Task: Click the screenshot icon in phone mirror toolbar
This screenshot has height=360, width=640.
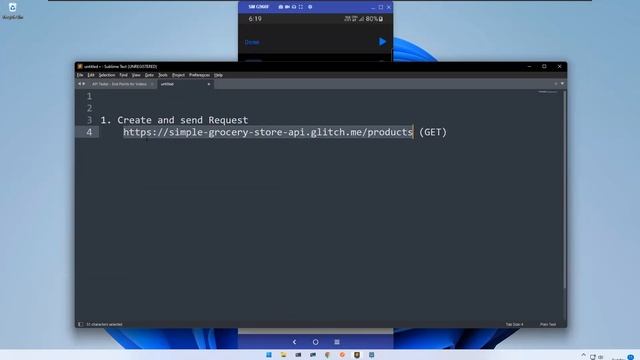Action: (280, 7)
